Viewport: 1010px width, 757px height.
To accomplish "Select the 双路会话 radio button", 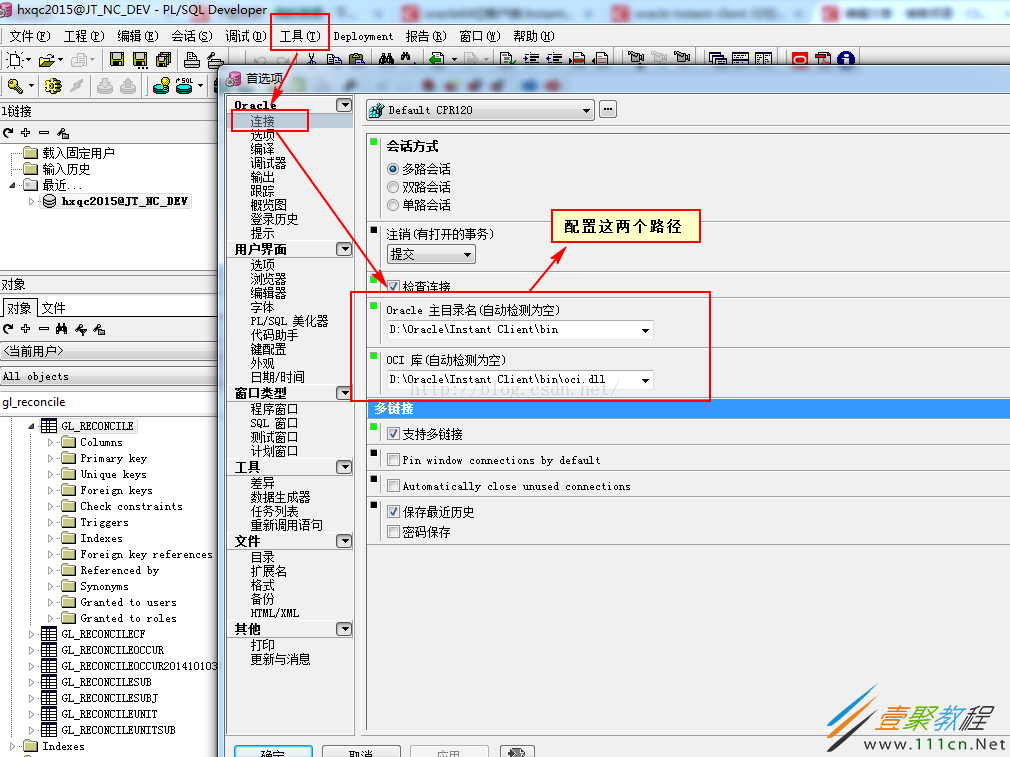I will click(x=393, y=187).
